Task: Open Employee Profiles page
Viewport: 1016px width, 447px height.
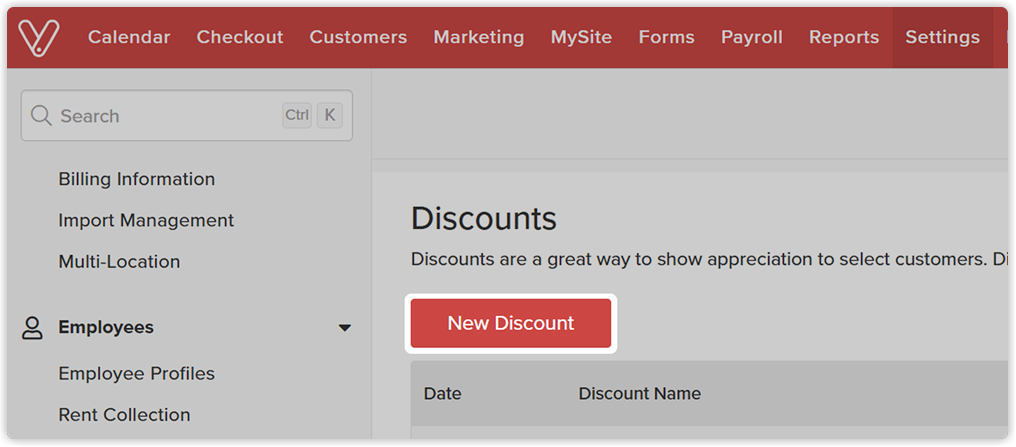Action: click(137, 374)
